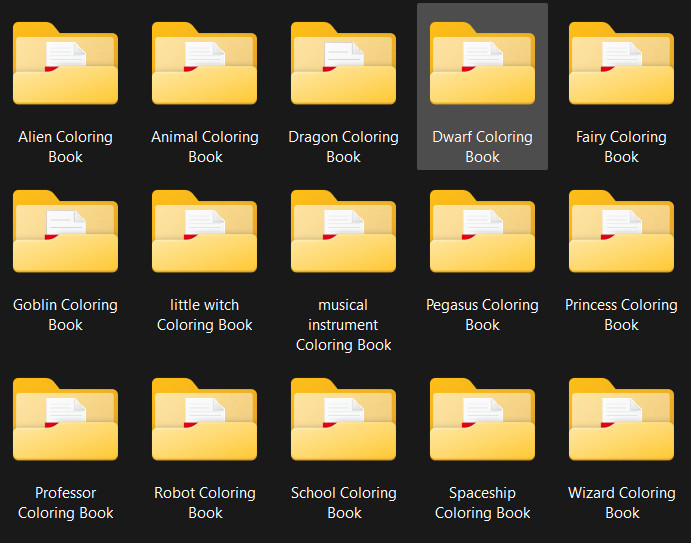The height and width of the screenshot is (543, 691).
Task: Click the Professor Coloring Book folder icon
Action: click(x=65, y=419)
